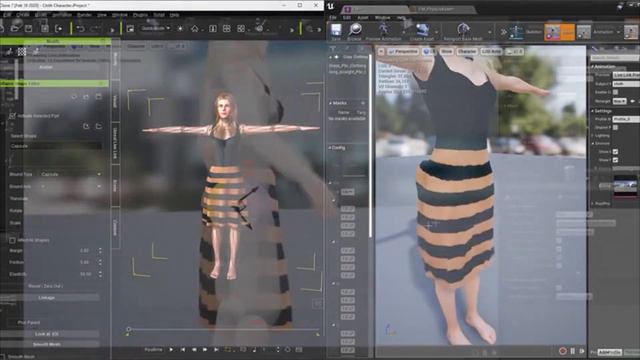Click the brush paint icon in left toolbar
Screen dimensions: 640x360
(259, 27)
